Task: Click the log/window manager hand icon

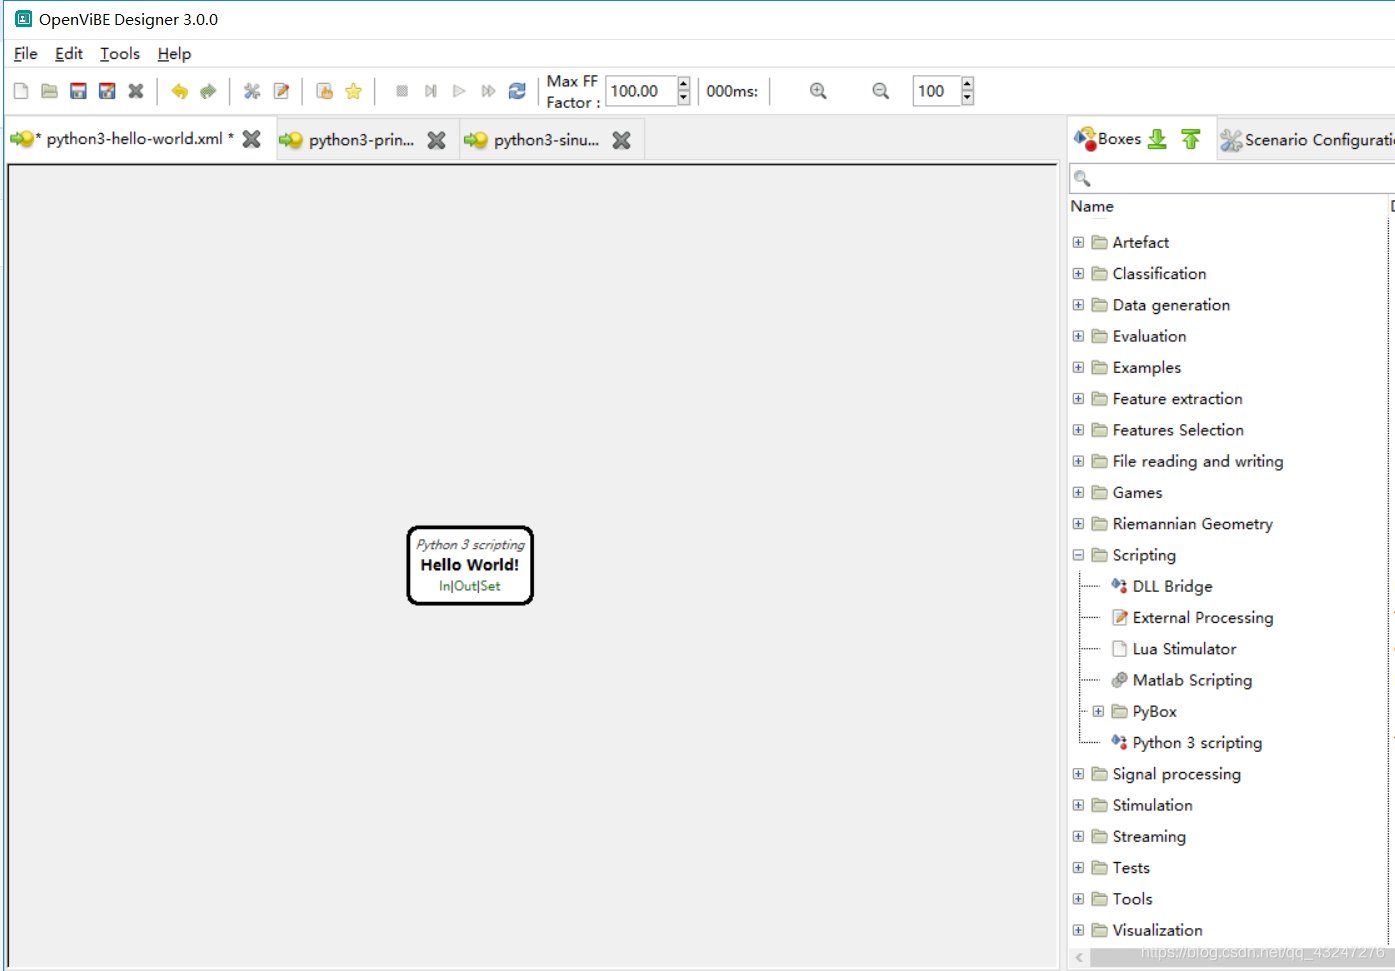Action: pyautogui.click(x=325, y=91)
